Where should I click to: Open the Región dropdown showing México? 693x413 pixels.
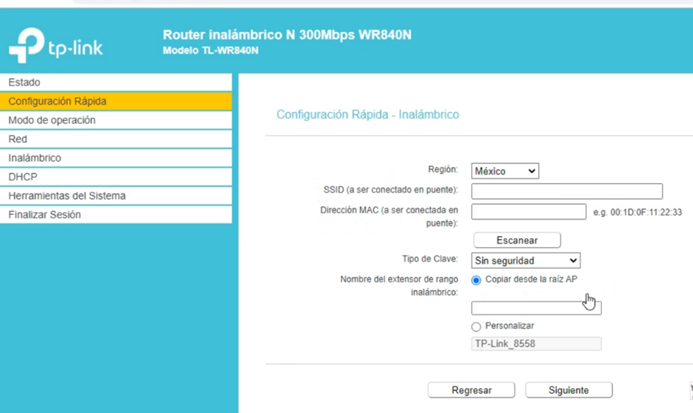tap(505, 171)
